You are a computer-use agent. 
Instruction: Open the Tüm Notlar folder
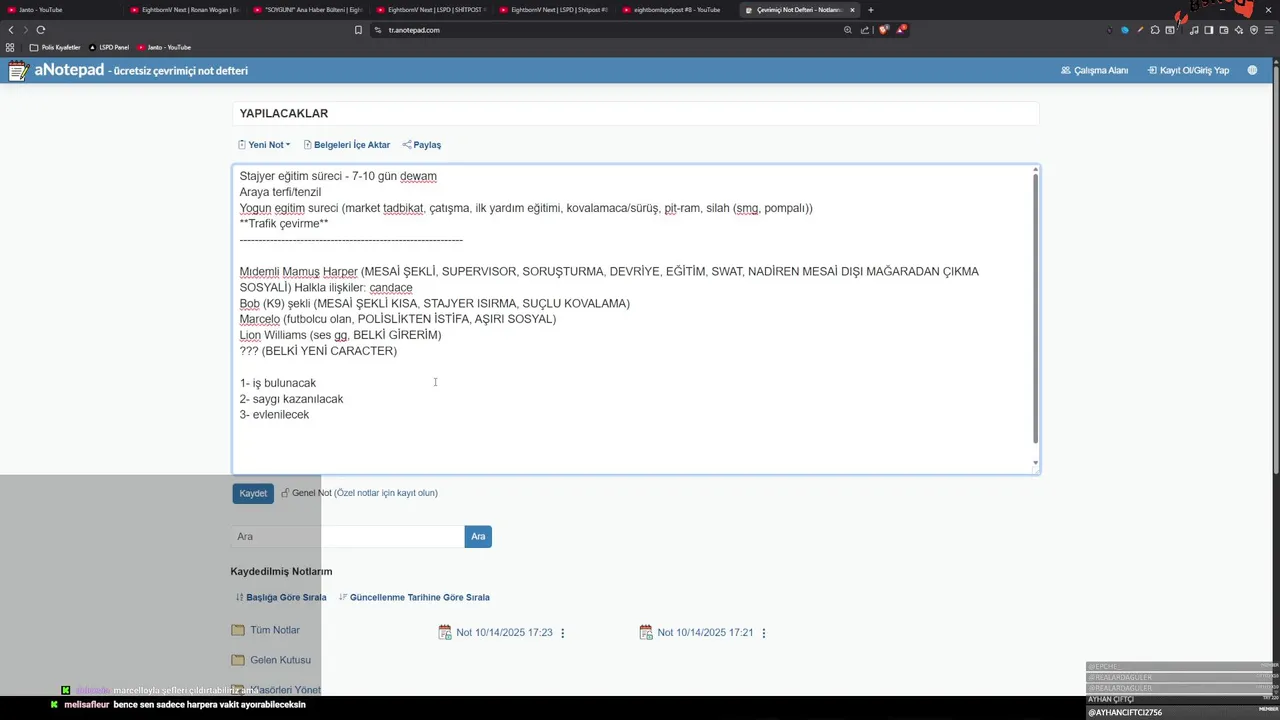click(x=265, y=630)
